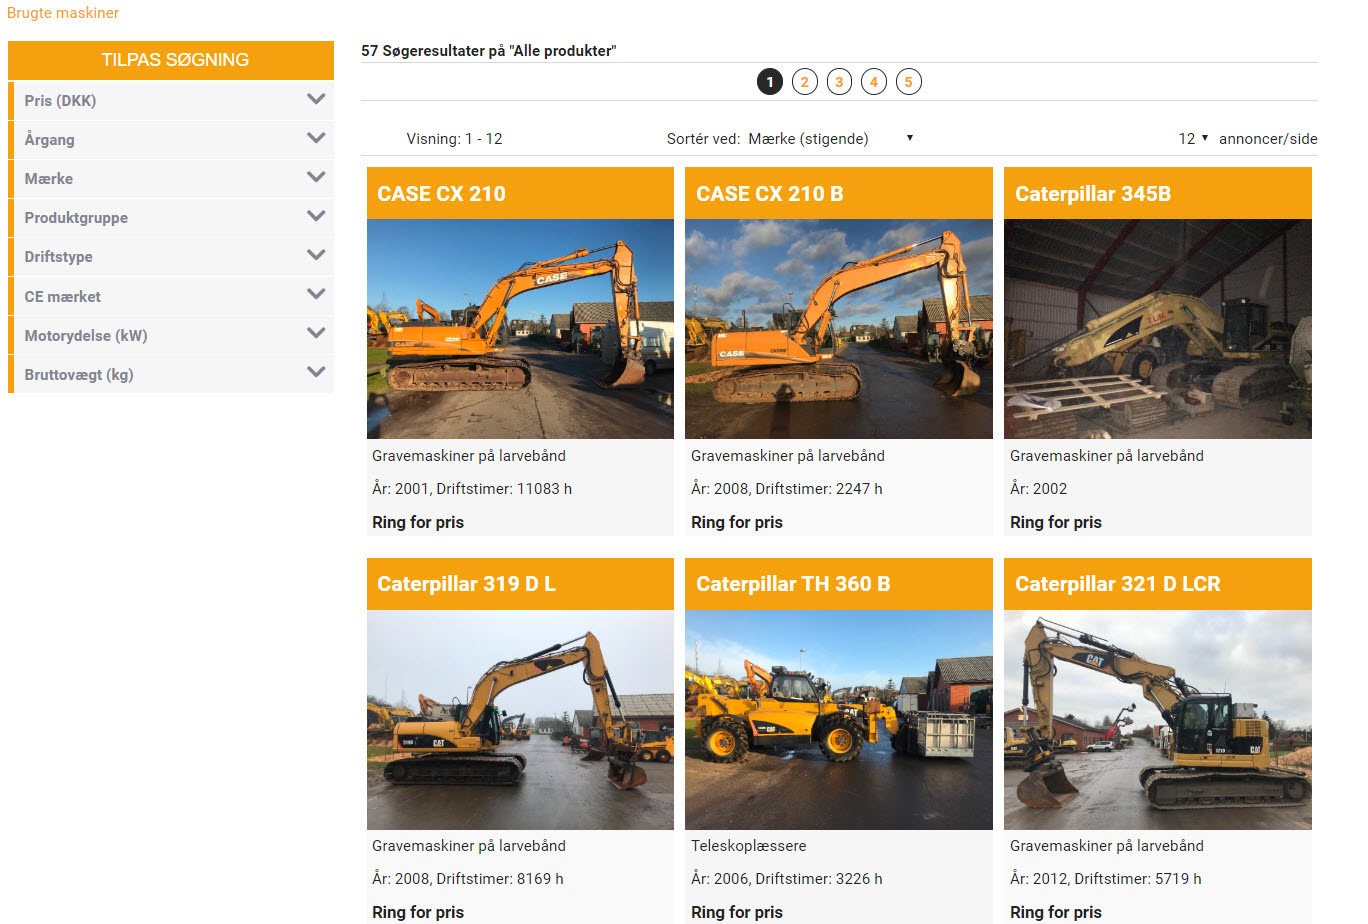Click the Årgang filter label
This screenshot has height=924, width=1368.
click(x=49, y=140)
